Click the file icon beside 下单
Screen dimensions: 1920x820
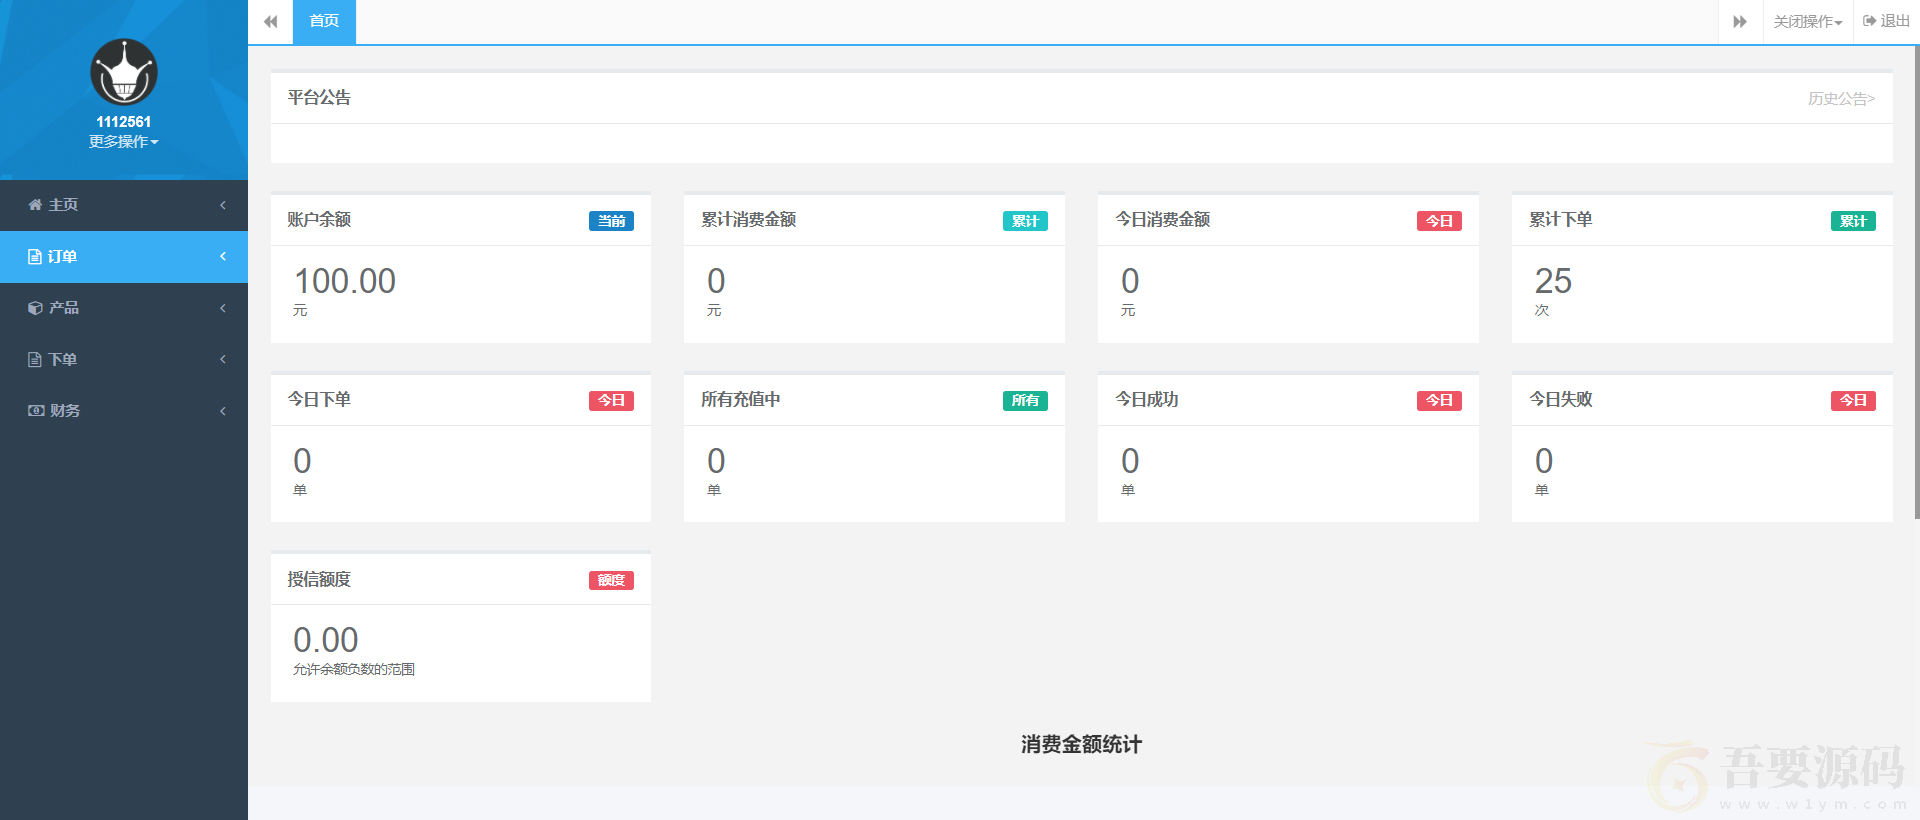point(35,360)
